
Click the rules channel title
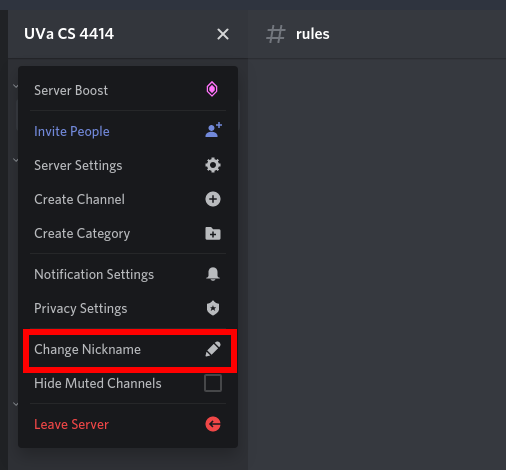[313, 34]
